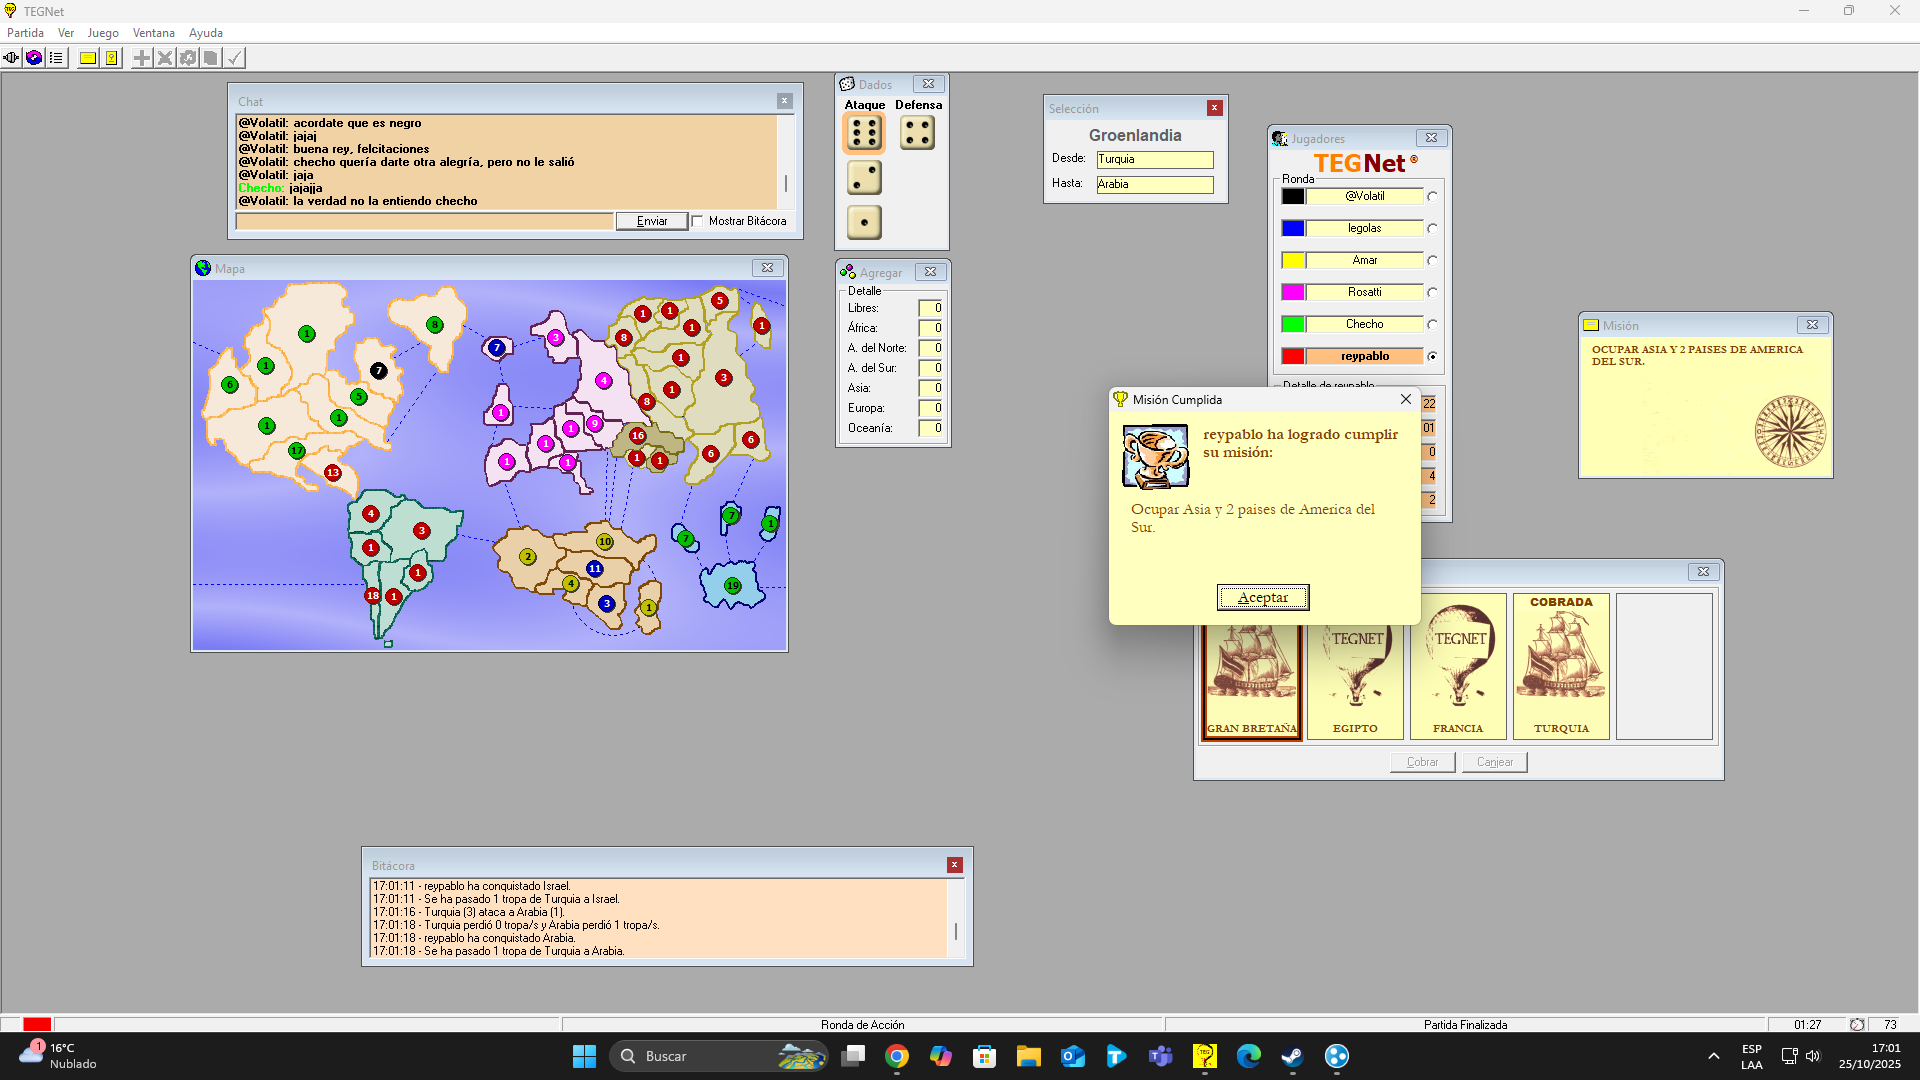This screenshot has height=1080, width=1920.
Task: Click the yellow mission card toolbar icon
Action: [88, 58]
